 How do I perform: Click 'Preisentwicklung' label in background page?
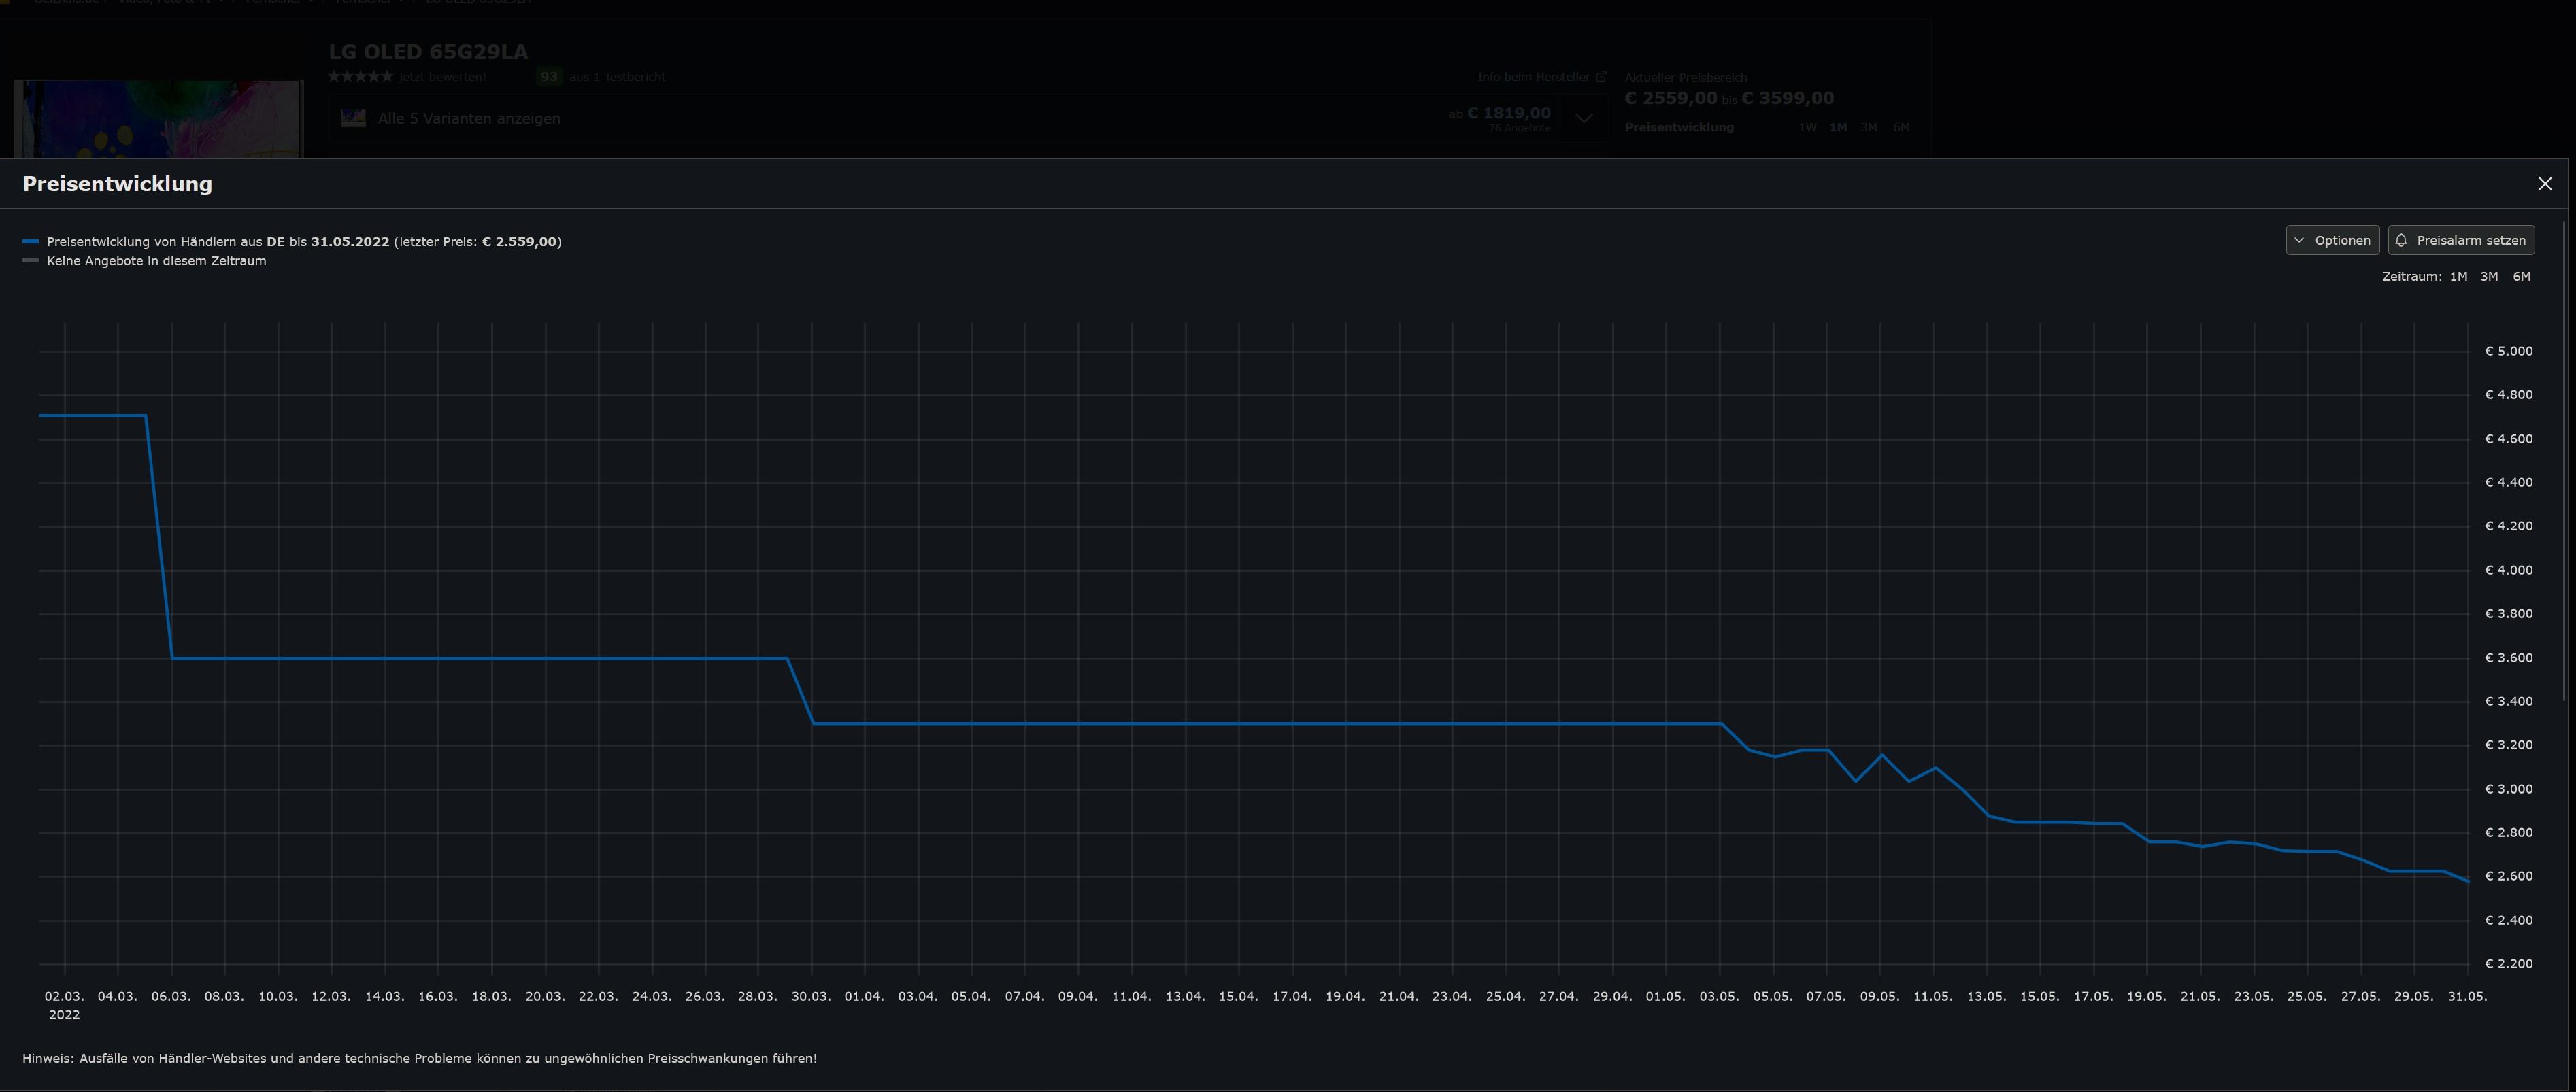(1679, 127)
